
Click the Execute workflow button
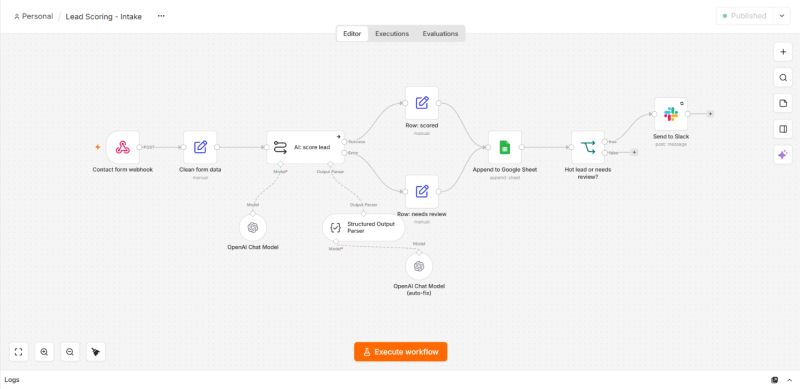pyautogui.click(x=401, y=352)
